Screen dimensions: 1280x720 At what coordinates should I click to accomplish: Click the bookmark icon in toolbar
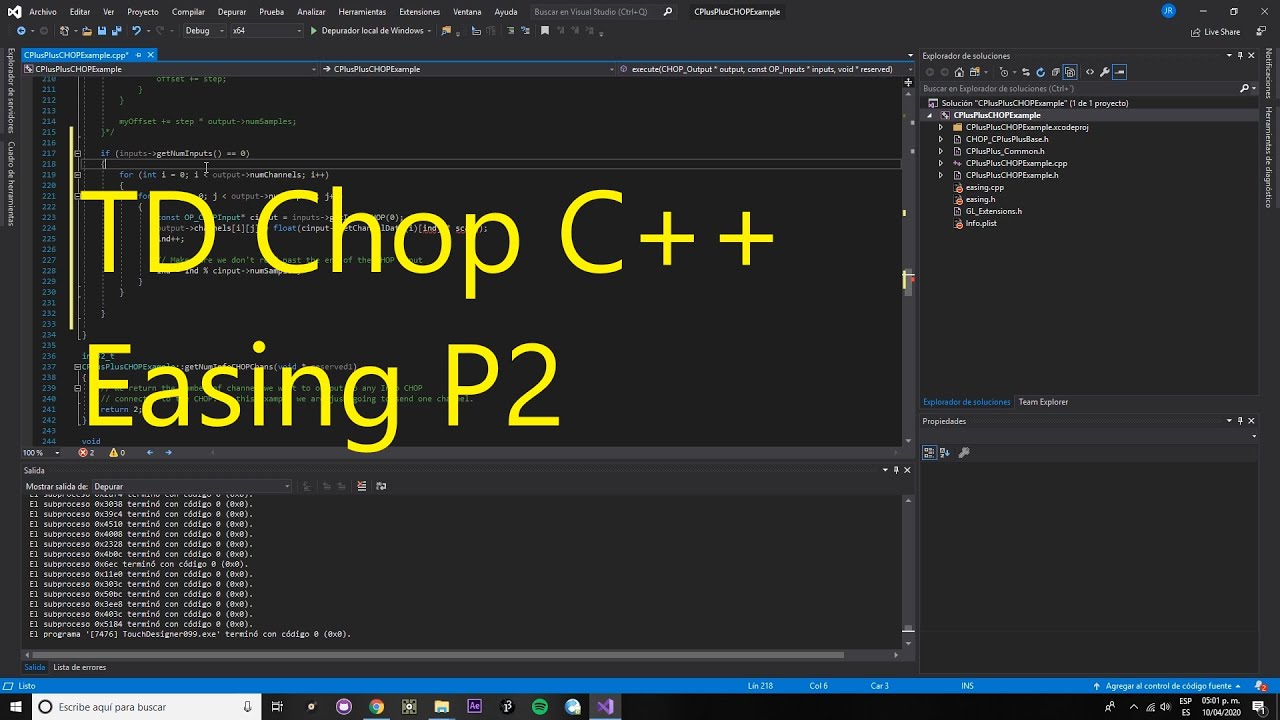tap(545, 31)
